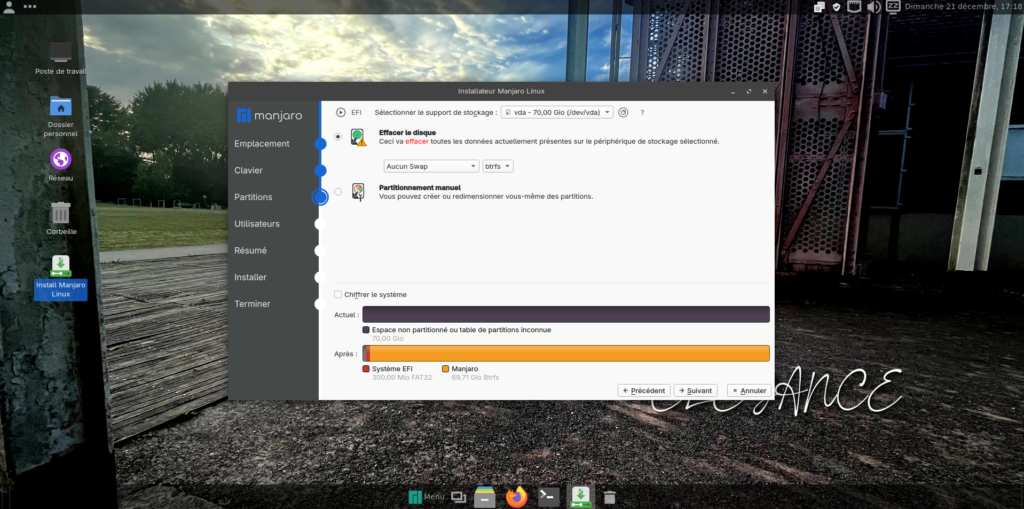
Task: Select the Partitionnement manuel radio button
Action: point(338,191)
